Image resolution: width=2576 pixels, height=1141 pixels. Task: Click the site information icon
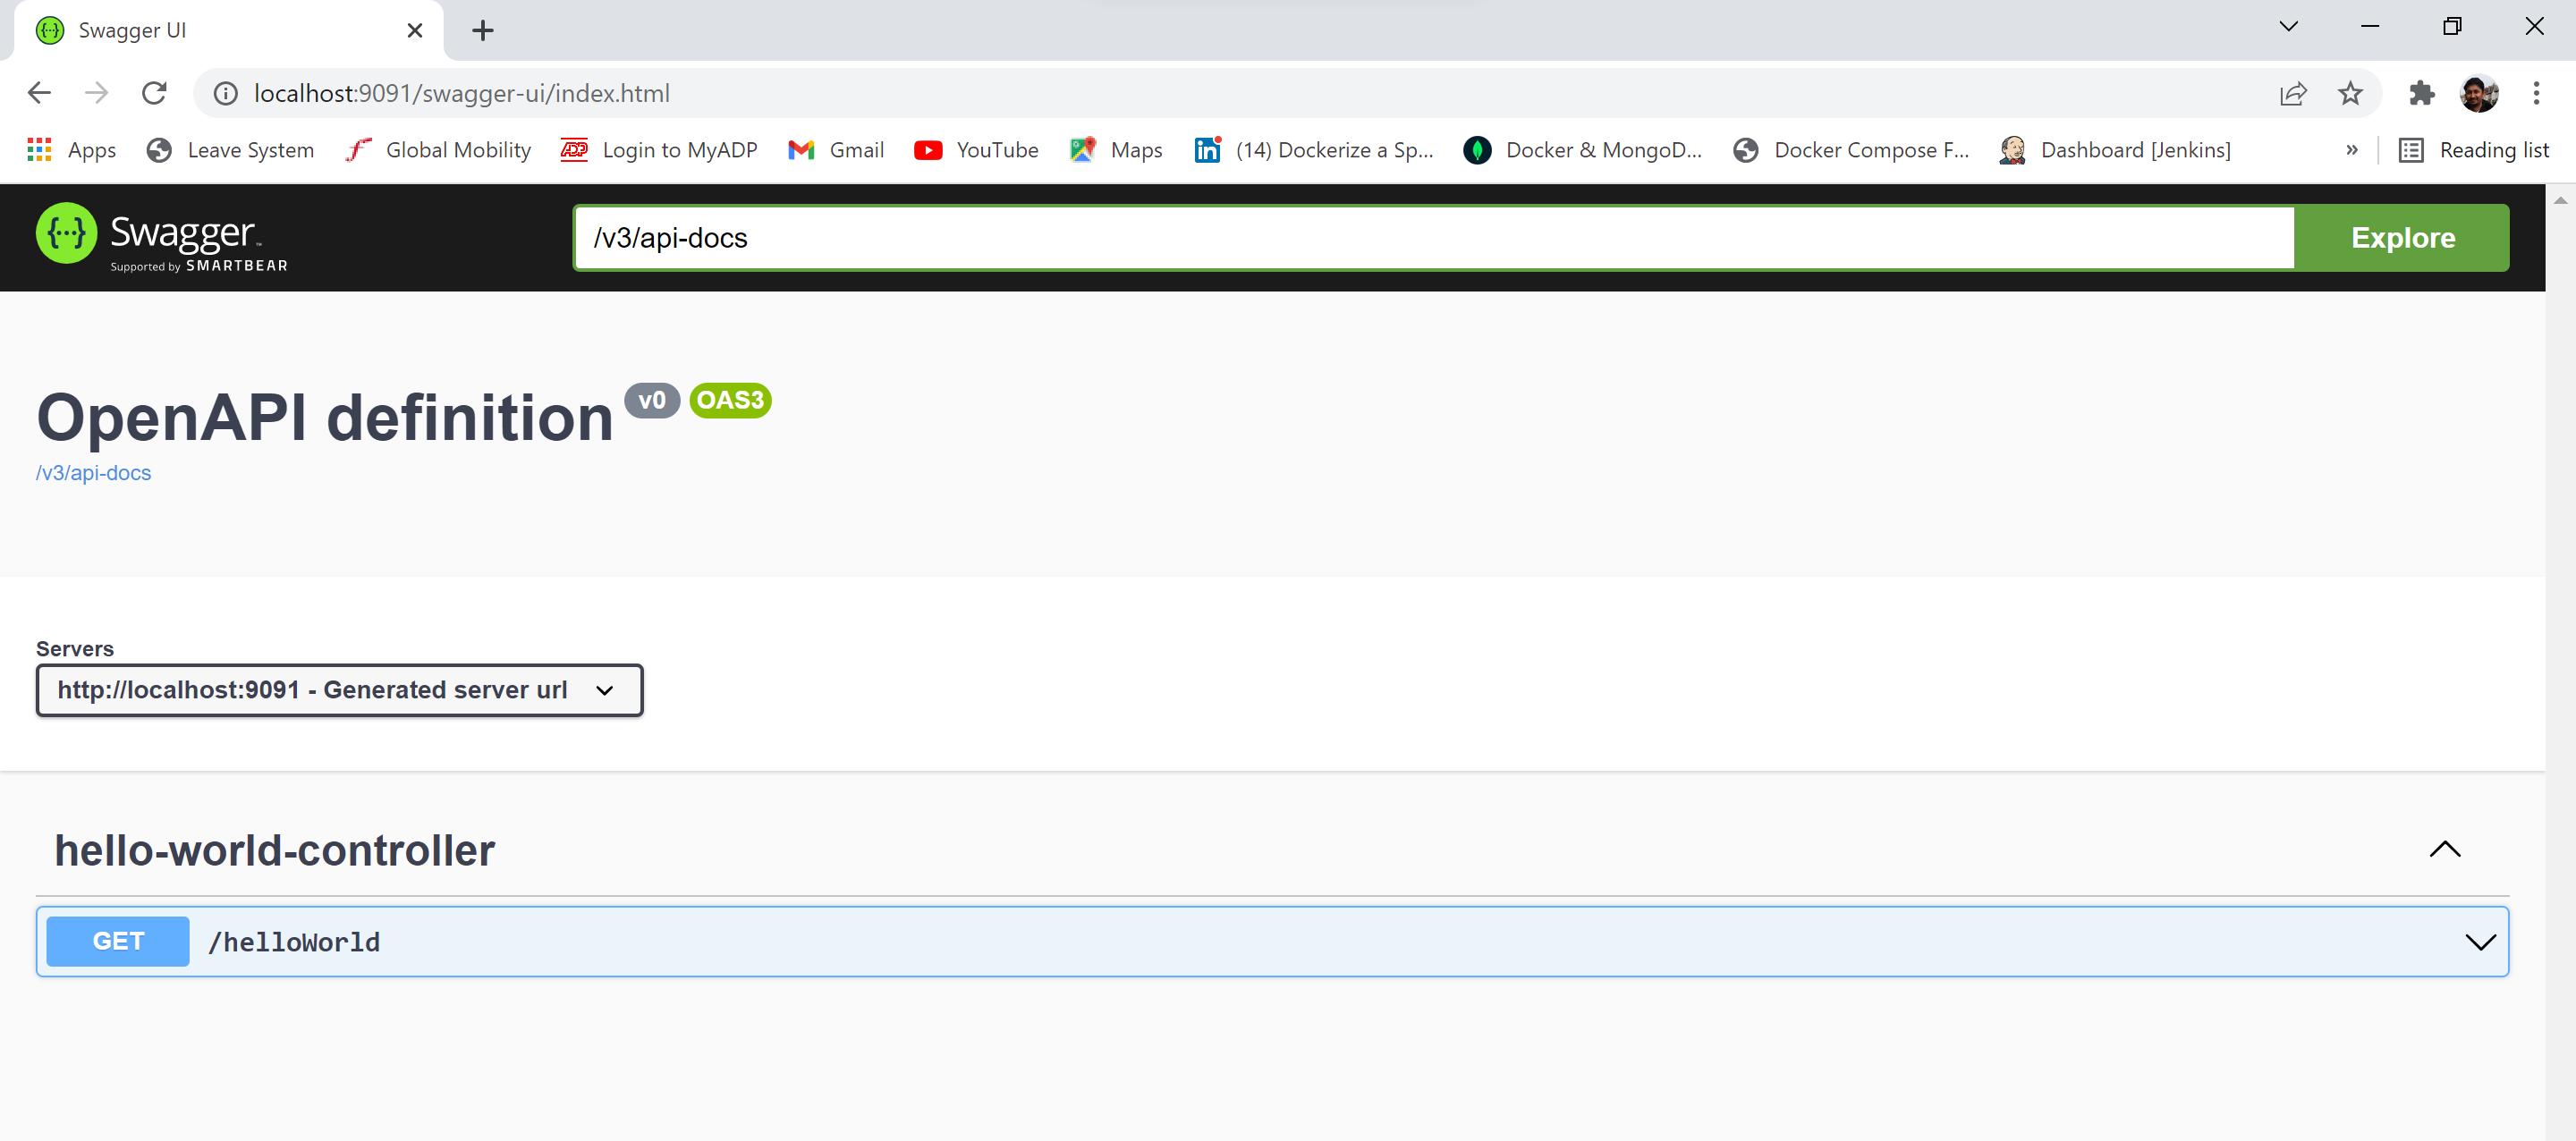(x=226, y=93)
